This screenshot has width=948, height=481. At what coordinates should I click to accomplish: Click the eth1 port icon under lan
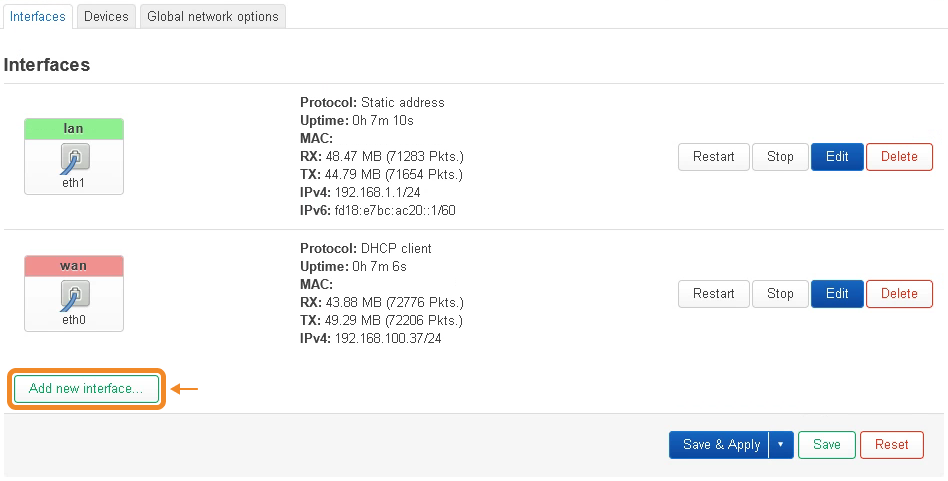click(74, 157)
